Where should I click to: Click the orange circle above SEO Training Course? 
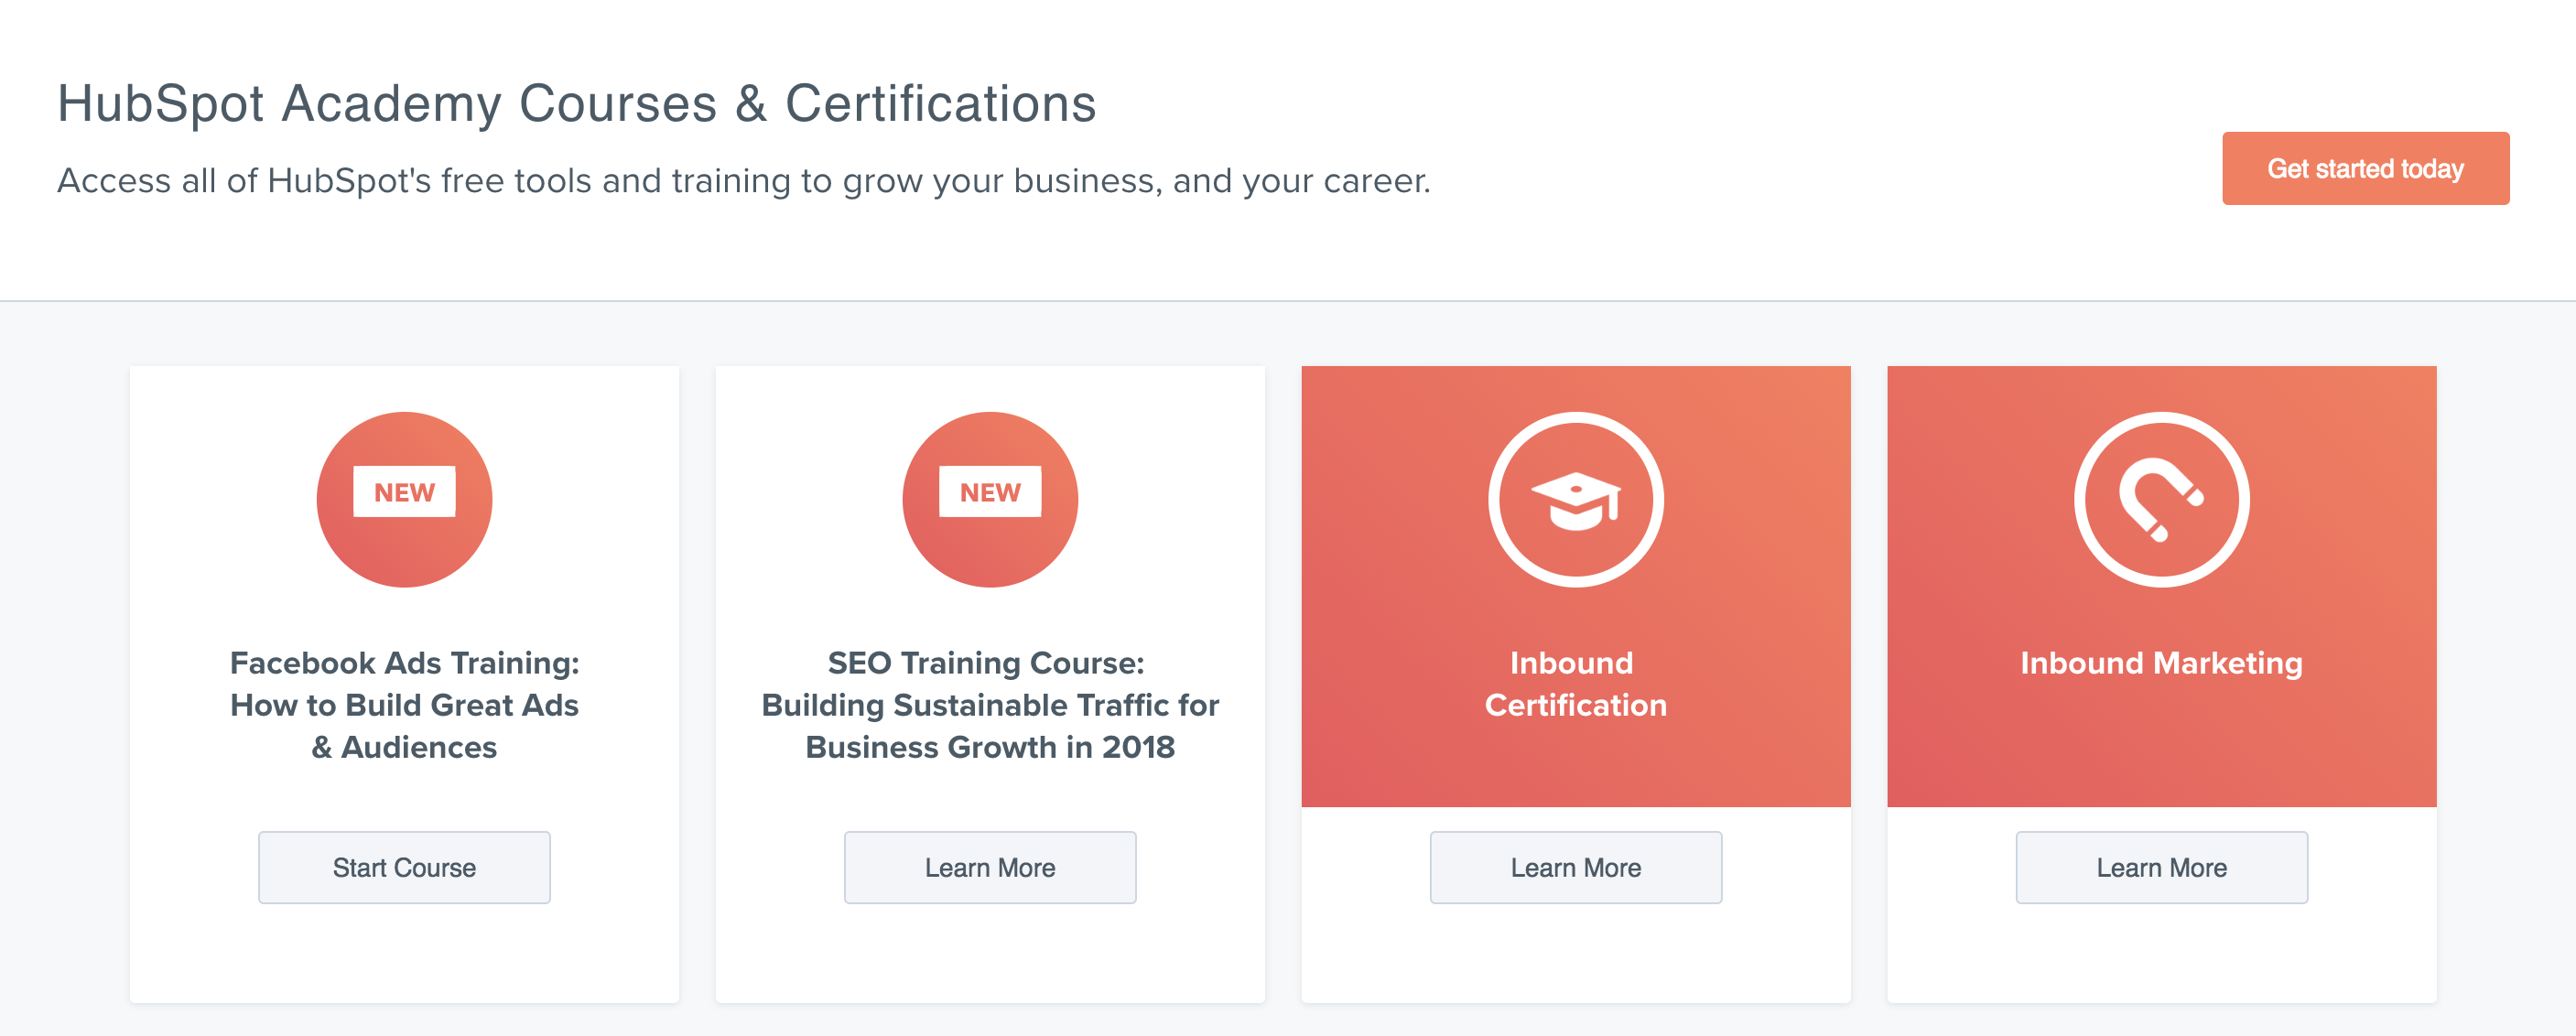[989, 500]
